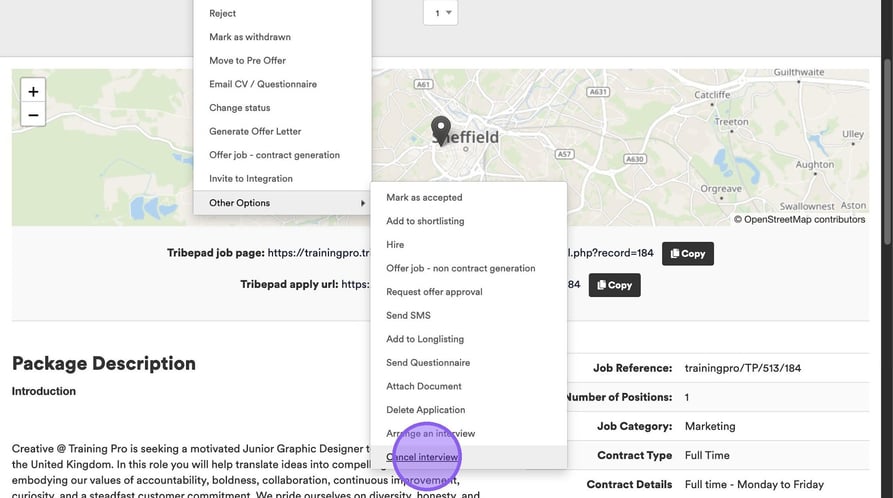
Task: Click the Sheffield map location pin
Action: pos(440,129)
